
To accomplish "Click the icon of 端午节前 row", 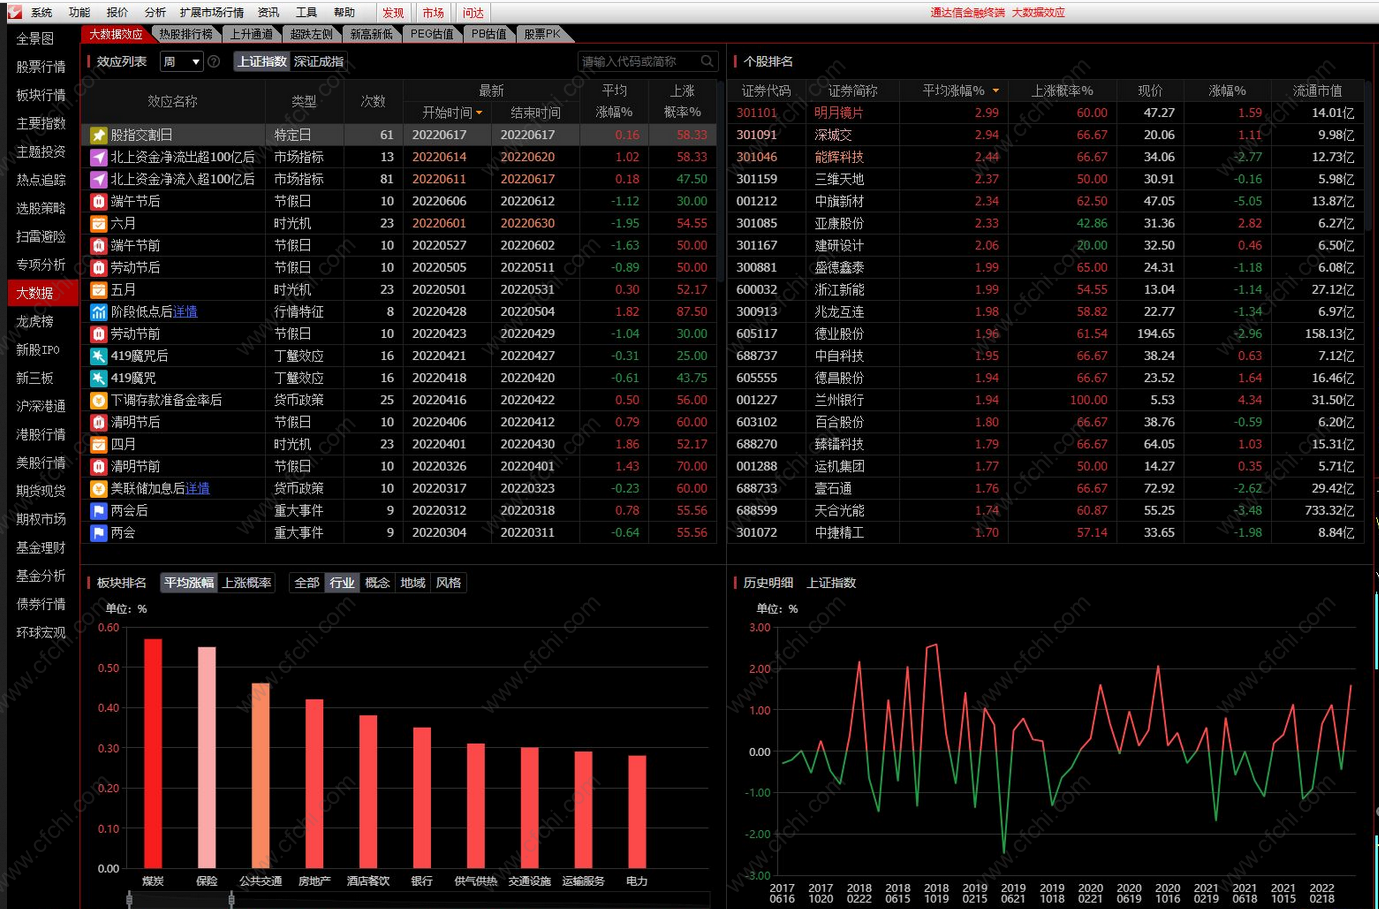I will click(x=98, y=245).
